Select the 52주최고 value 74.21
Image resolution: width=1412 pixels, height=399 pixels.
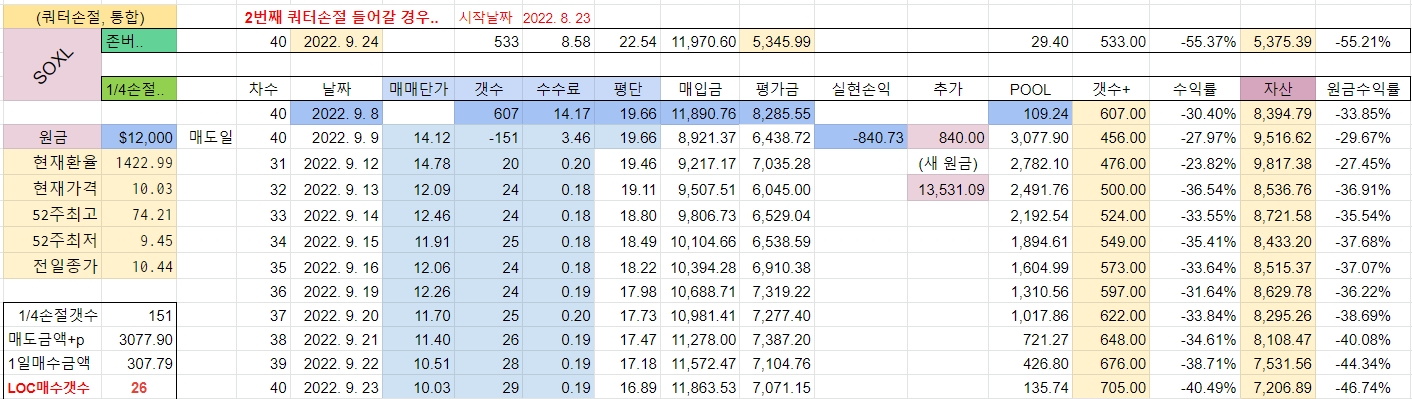tap(139, 214)
